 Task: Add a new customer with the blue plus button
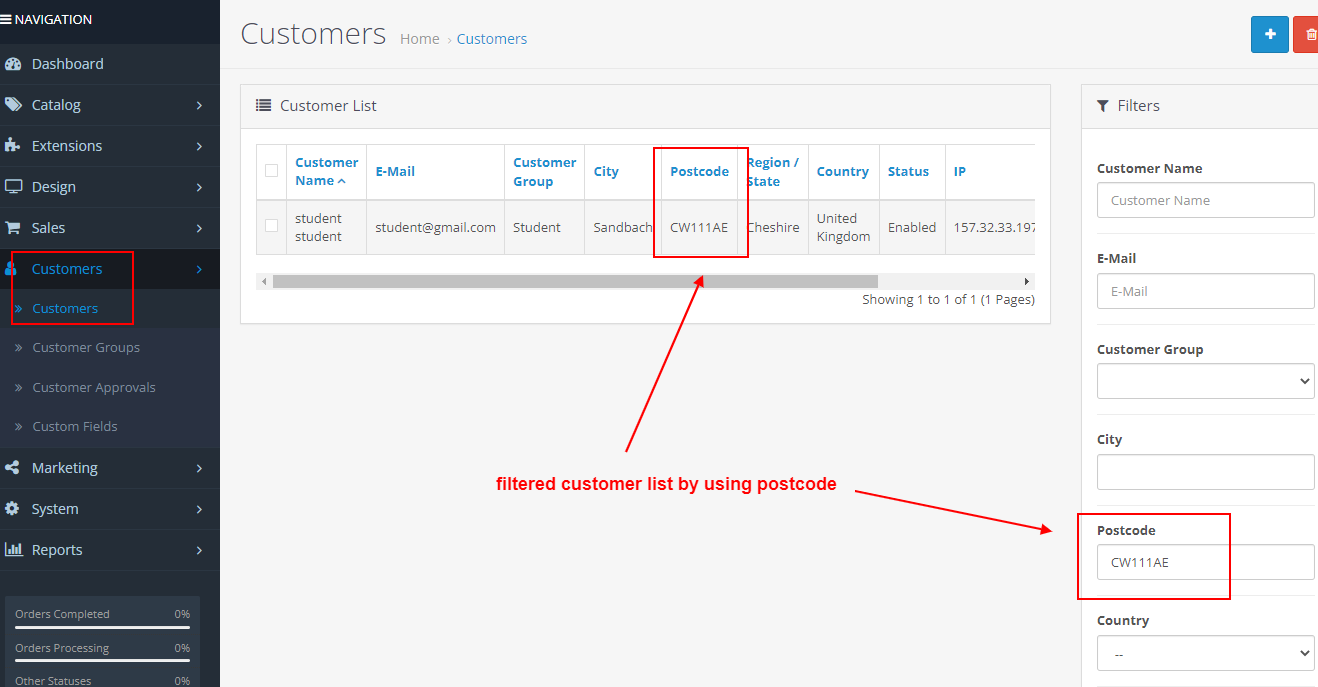coord(1269,33)
